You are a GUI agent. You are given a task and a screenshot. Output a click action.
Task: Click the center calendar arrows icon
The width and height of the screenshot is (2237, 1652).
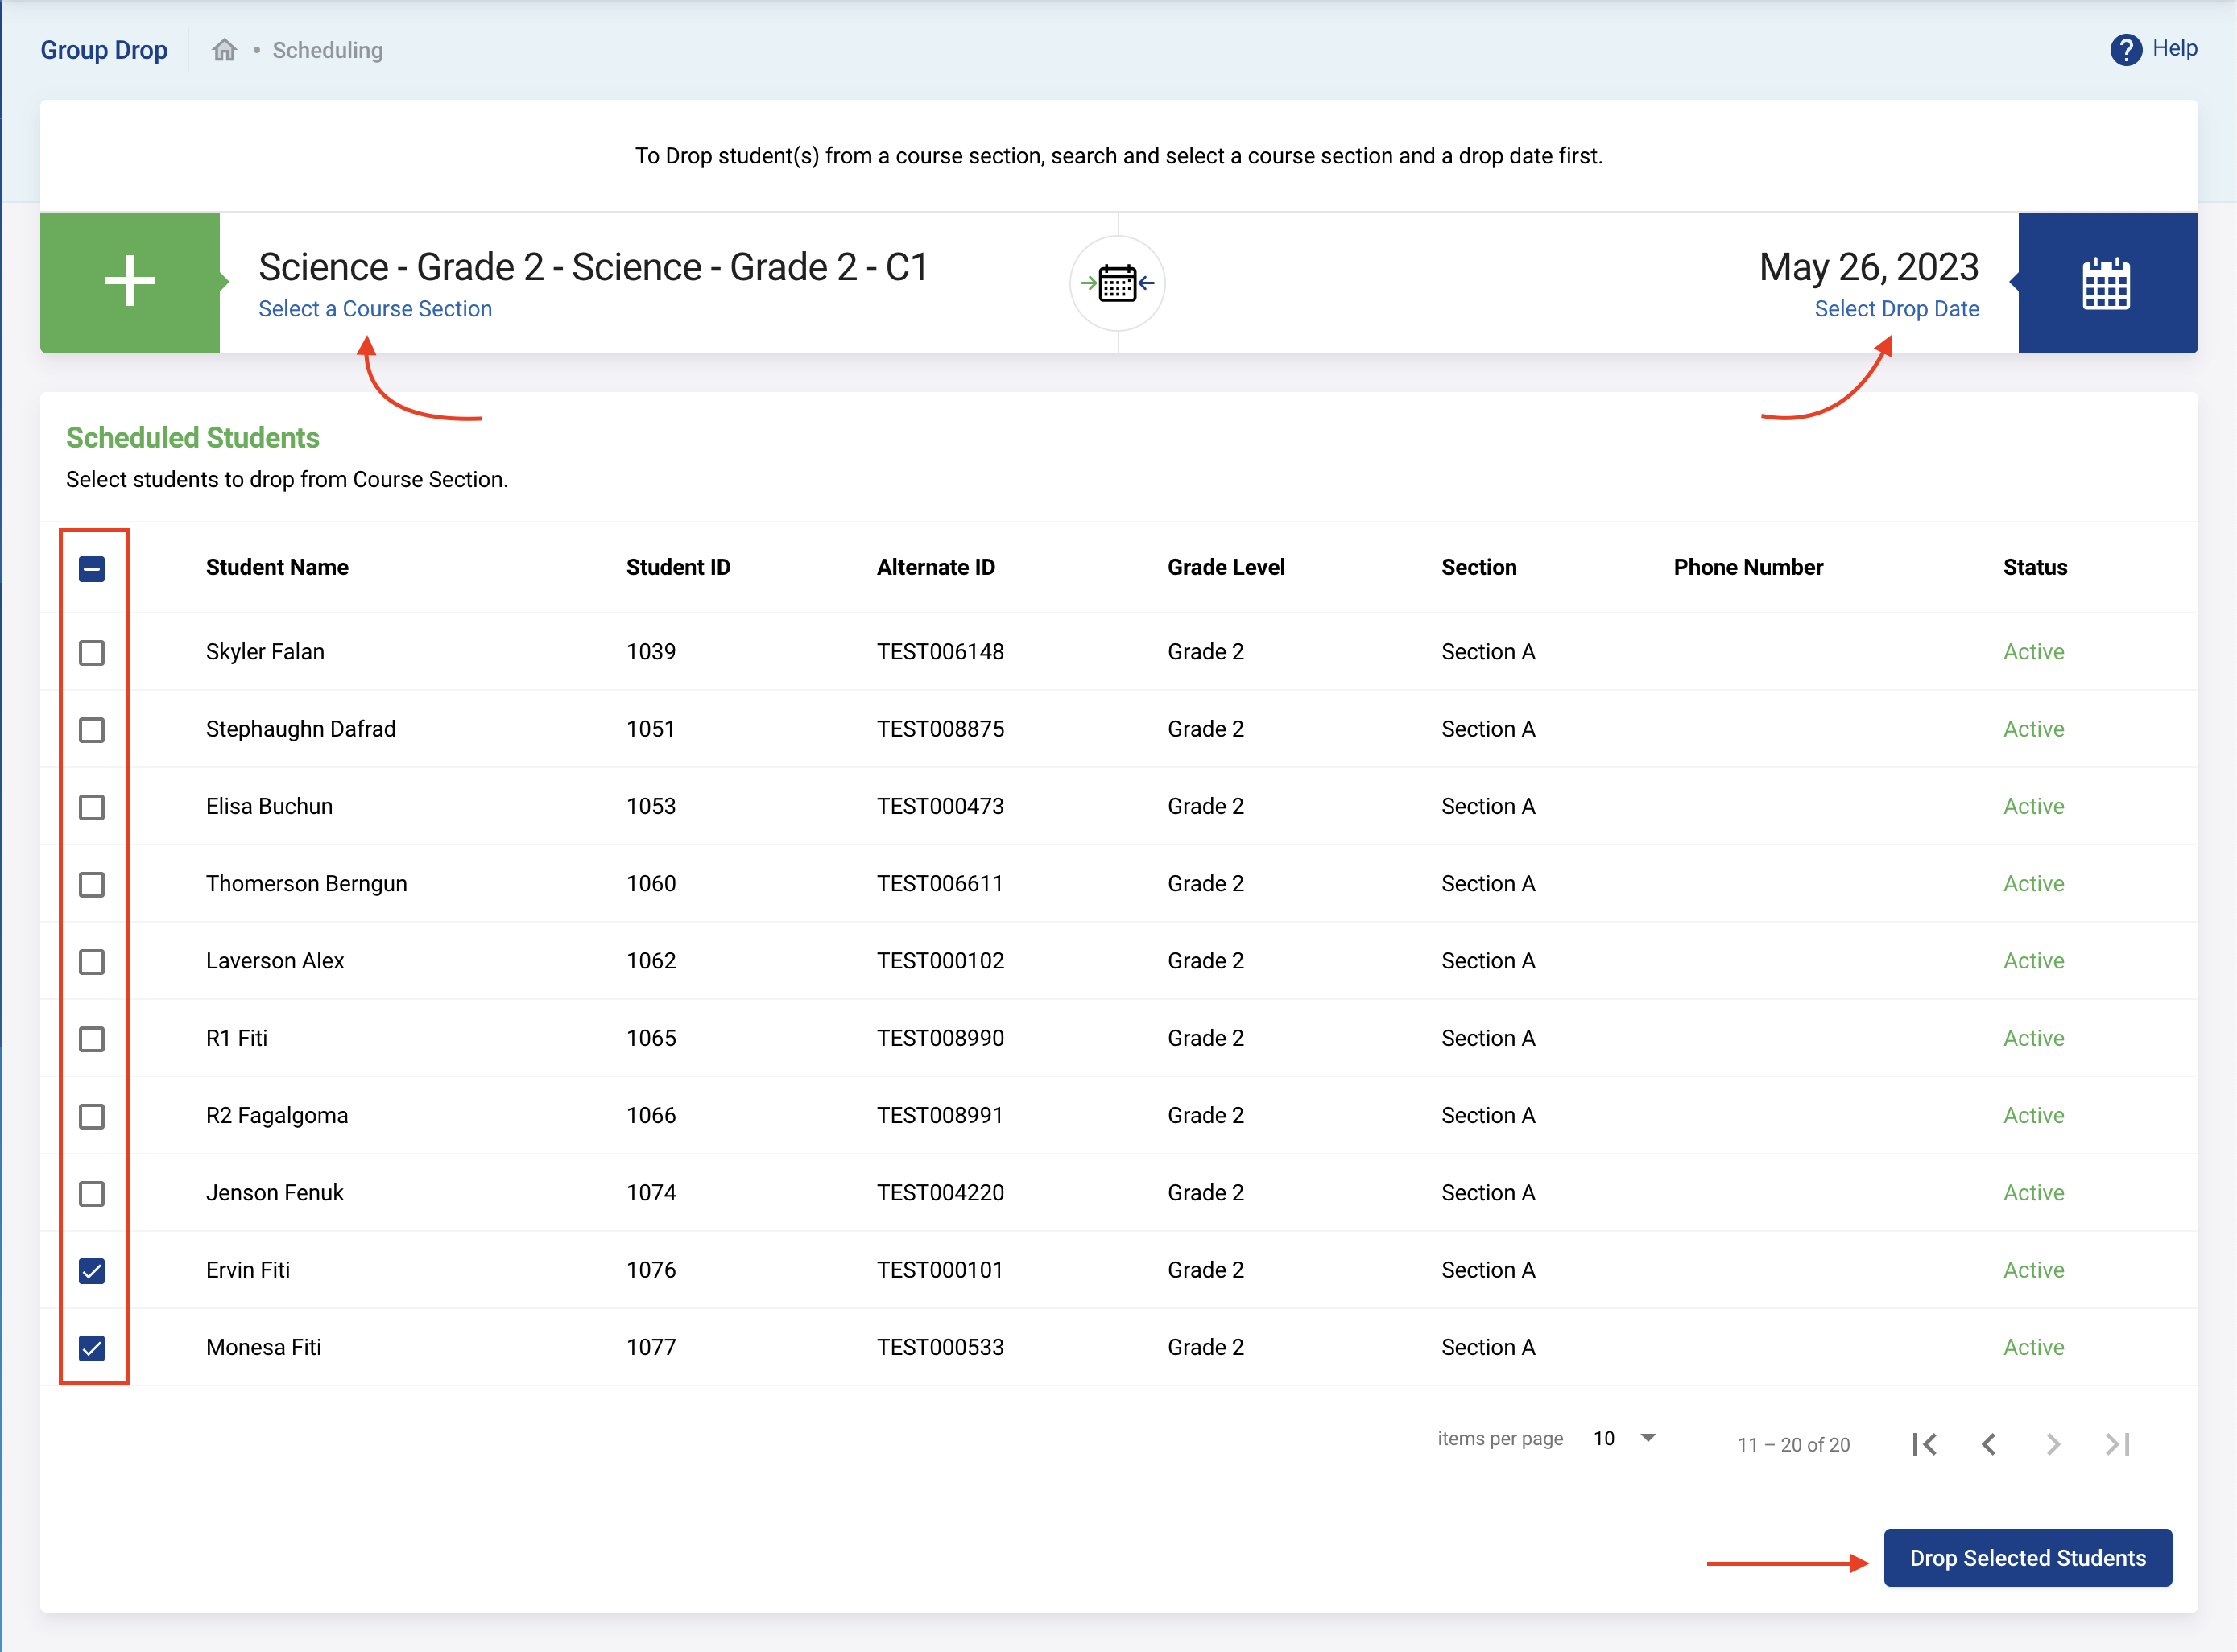click(x=1117, y=283)
